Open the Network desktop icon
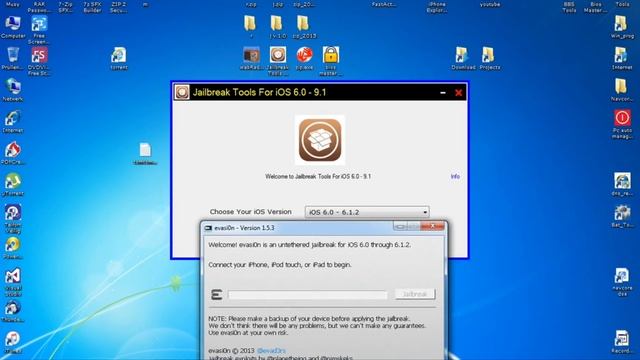 [x=13, y=90]
